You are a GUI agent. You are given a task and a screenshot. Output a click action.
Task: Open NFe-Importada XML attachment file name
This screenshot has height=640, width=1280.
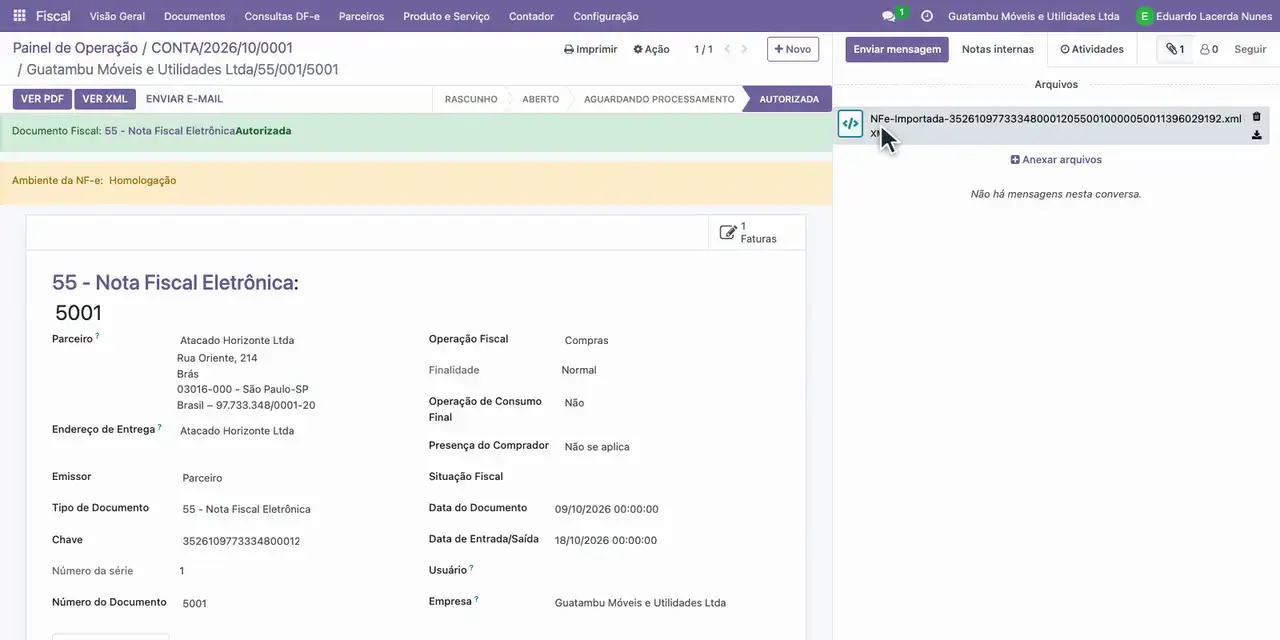1055,119
